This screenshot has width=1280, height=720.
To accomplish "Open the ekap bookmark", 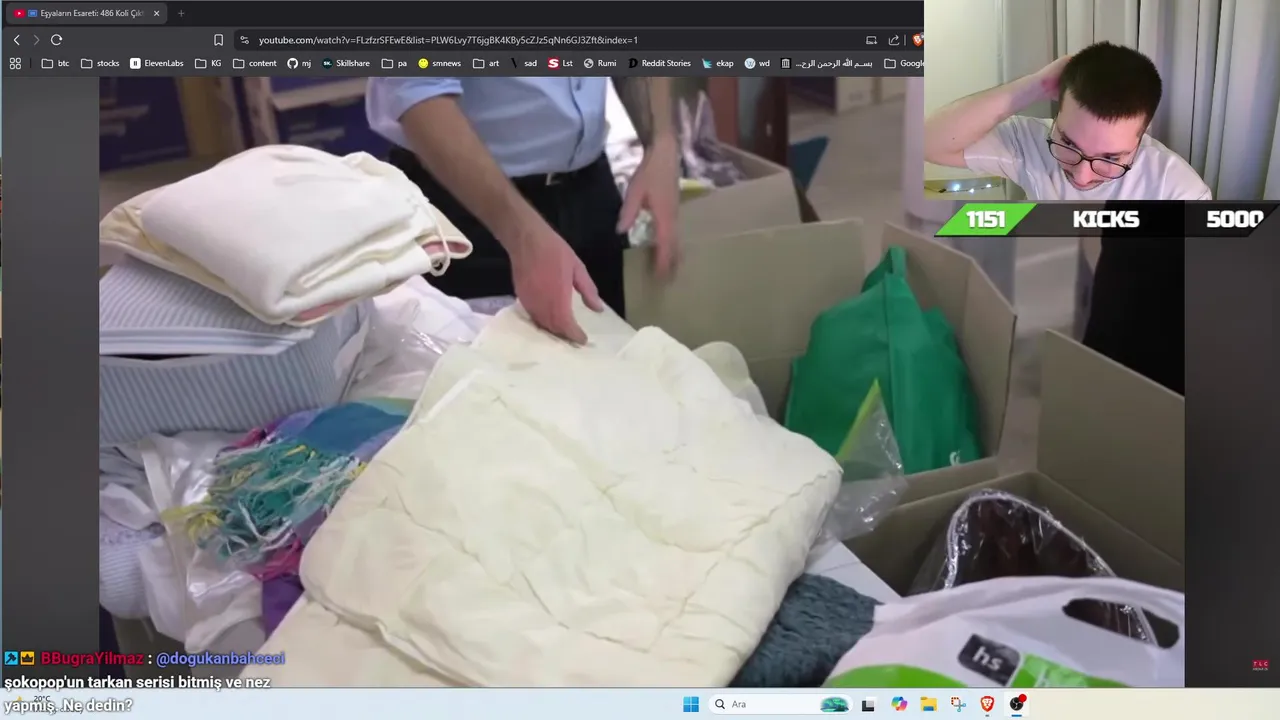I will [x=718, y=63].
